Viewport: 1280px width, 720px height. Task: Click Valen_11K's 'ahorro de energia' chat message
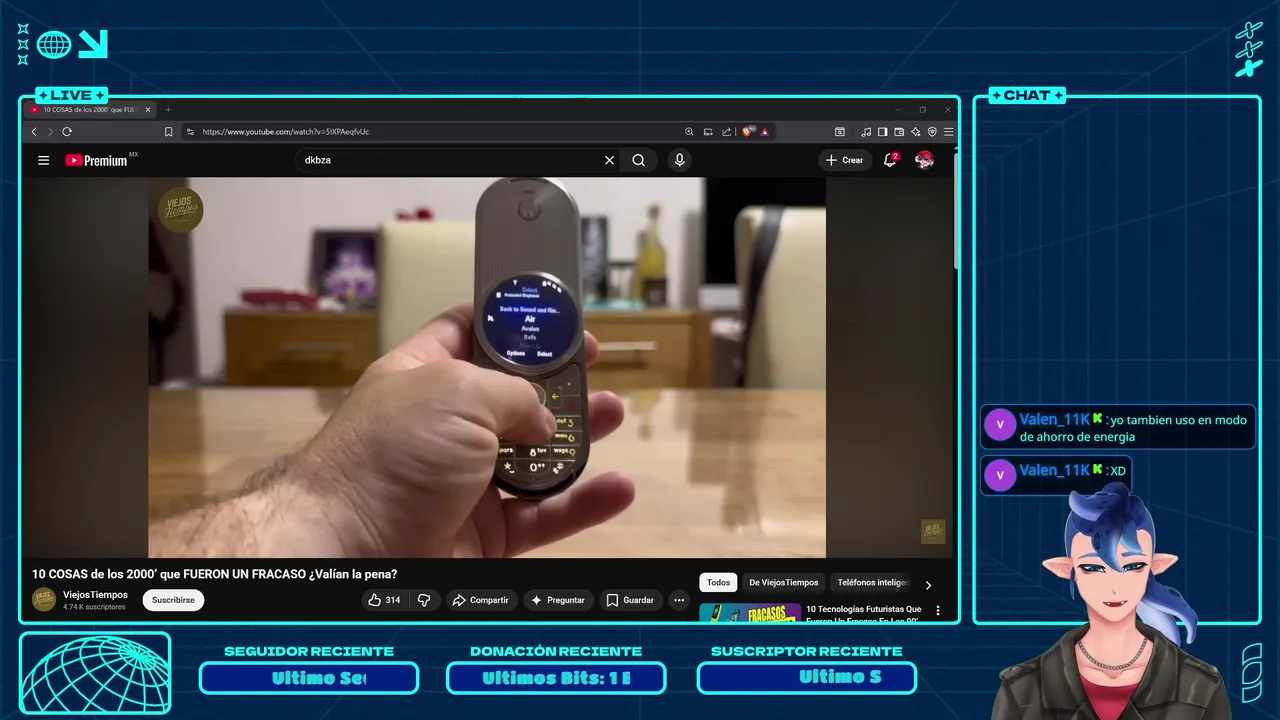[x=1118, y=428]
